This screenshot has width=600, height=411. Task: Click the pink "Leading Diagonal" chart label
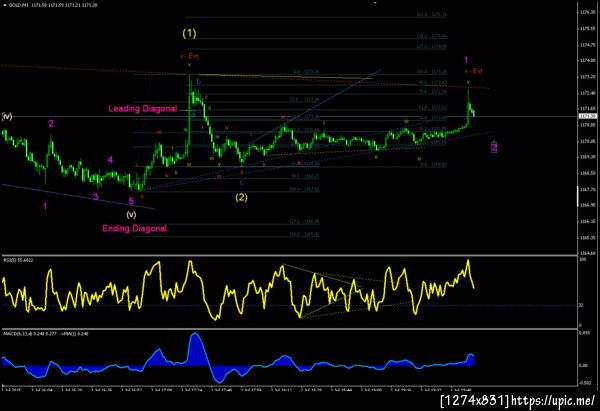click(142, 109)
